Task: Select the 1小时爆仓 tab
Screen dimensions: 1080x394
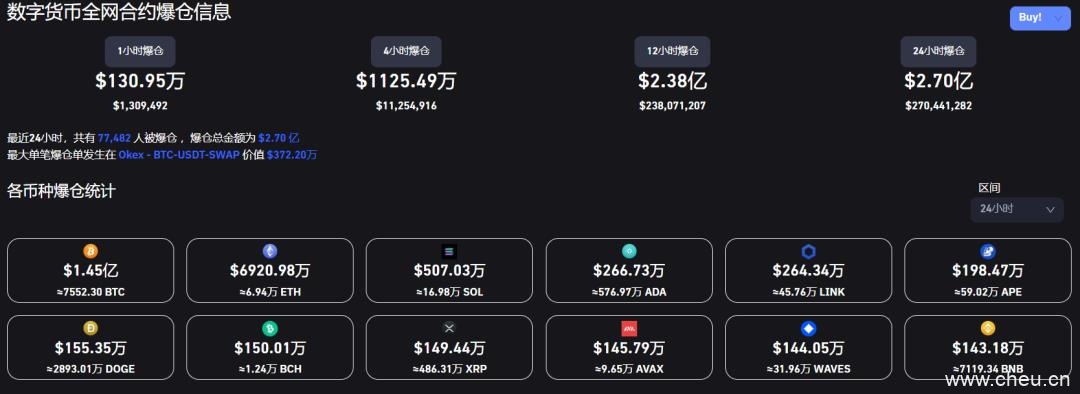Action: pos(140,51)
